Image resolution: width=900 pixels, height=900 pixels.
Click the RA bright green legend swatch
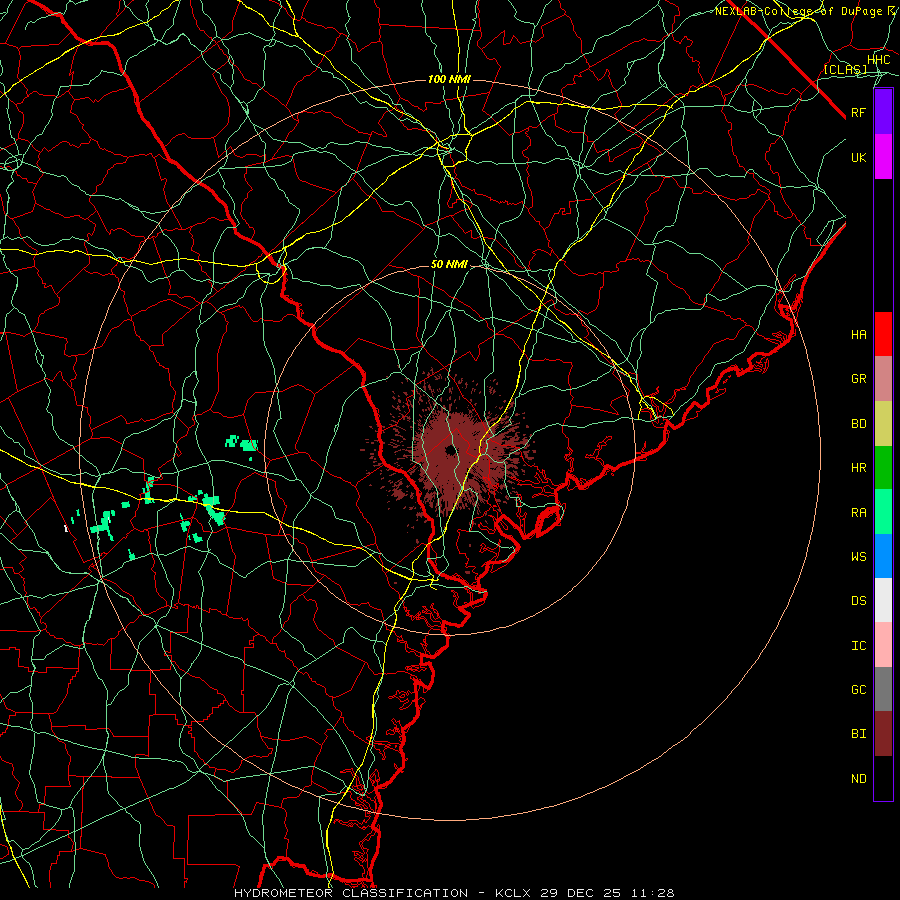[883, 512]
